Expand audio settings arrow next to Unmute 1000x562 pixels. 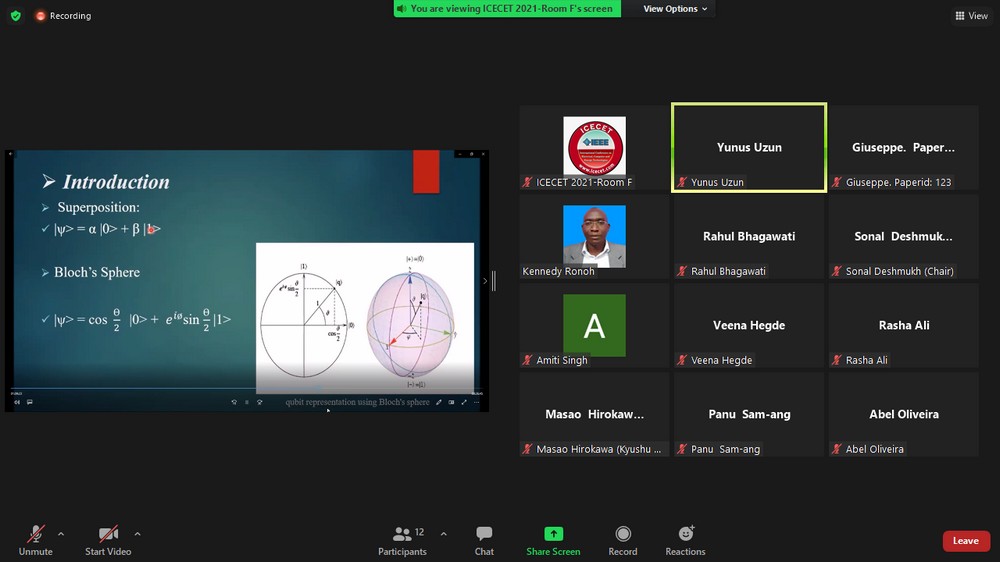61,533
